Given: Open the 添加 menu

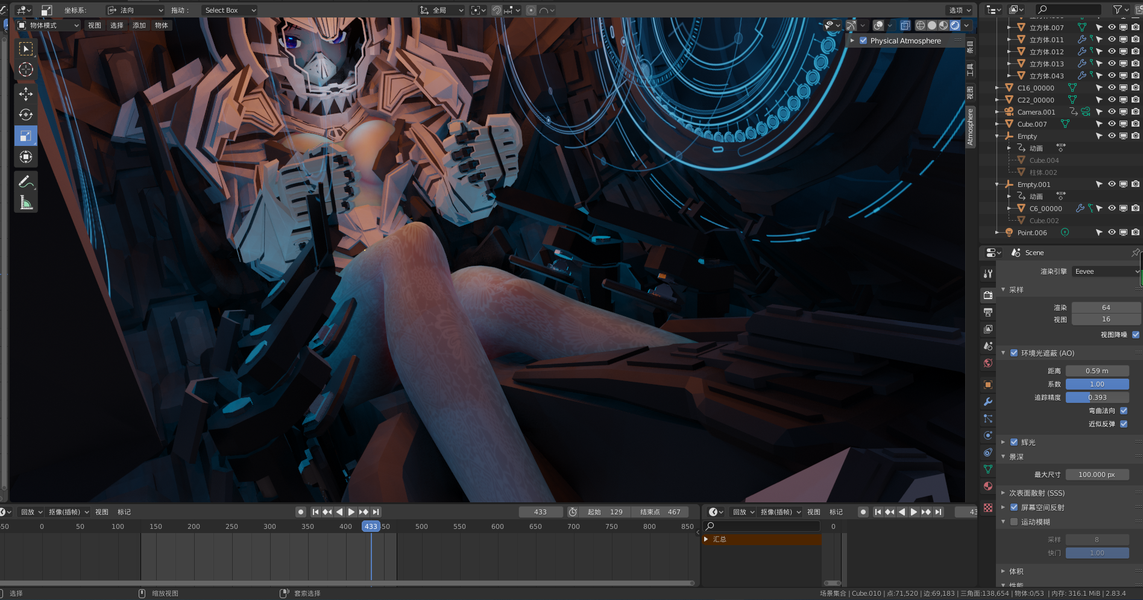Looking at the screenshot, I should [x=139, y=26].
